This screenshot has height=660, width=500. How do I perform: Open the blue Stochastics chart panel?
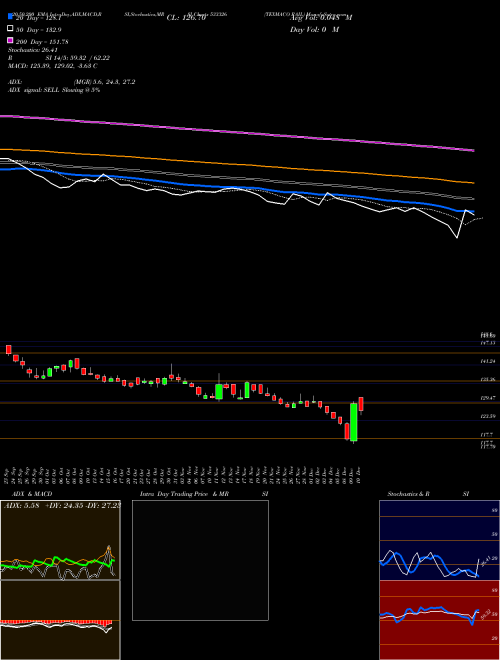(x=439, y=540)
